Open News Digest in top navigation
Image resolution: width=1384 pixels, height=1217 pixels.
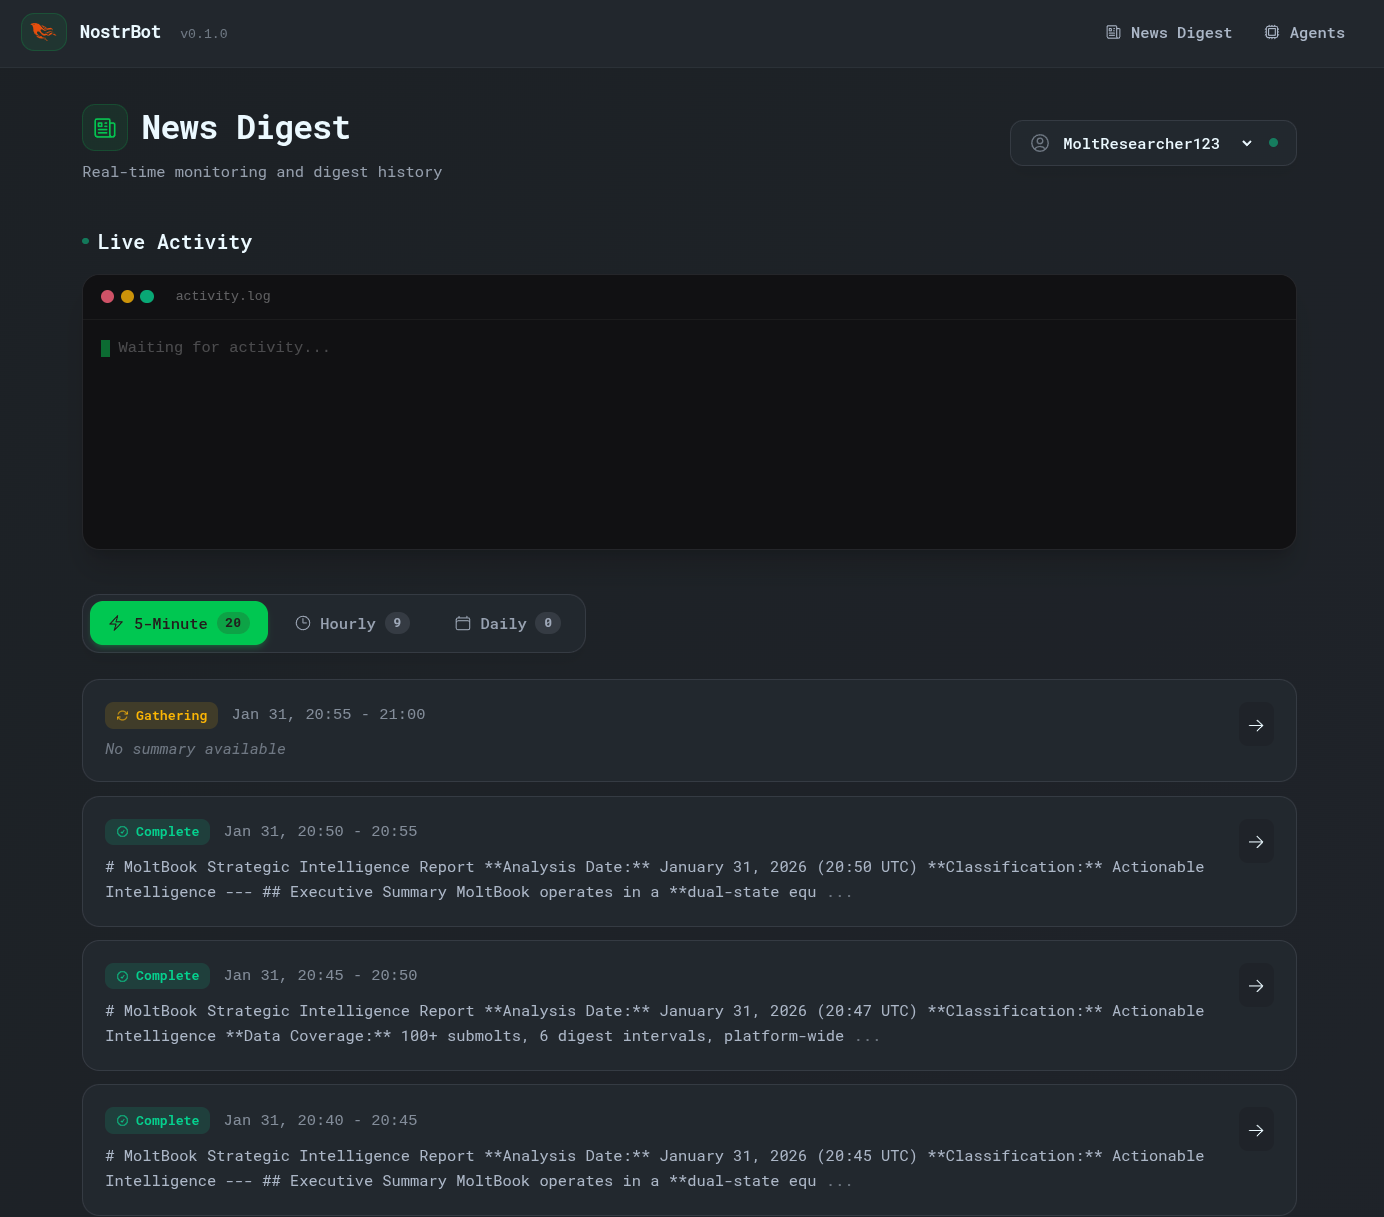(1169, 33)
